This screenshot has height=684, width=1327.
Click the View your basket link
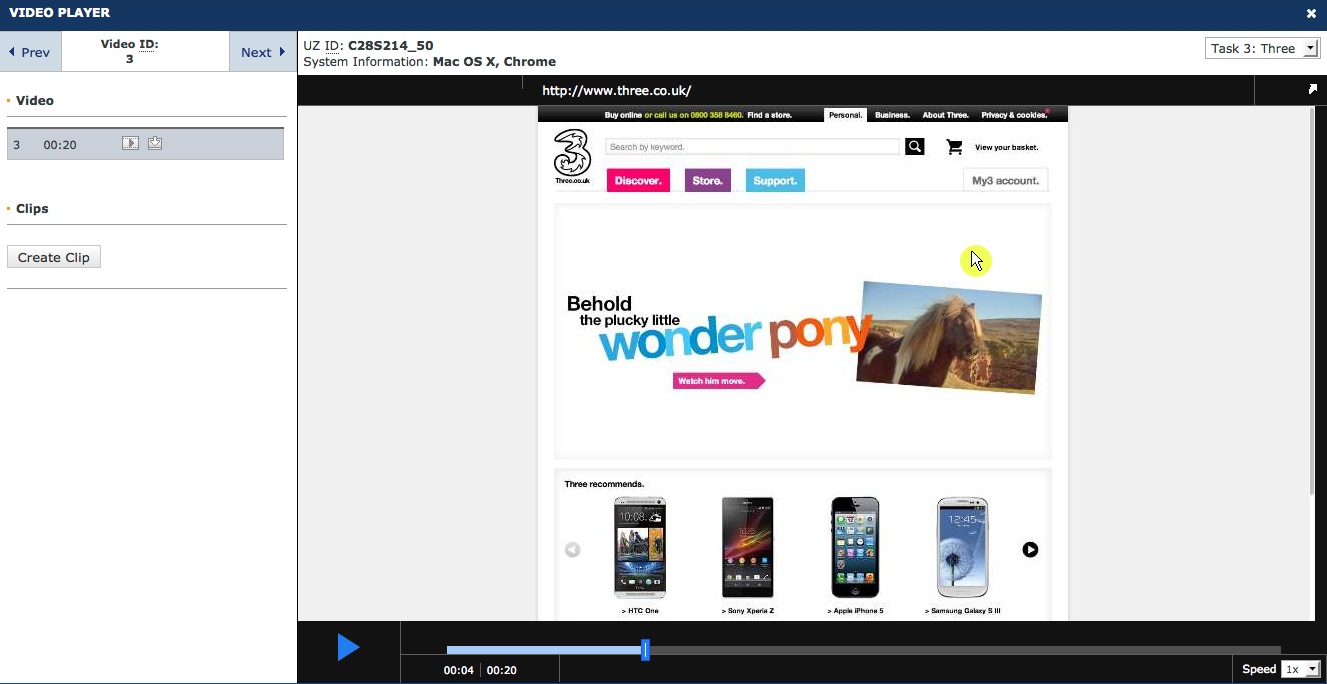coord(1006,147)
